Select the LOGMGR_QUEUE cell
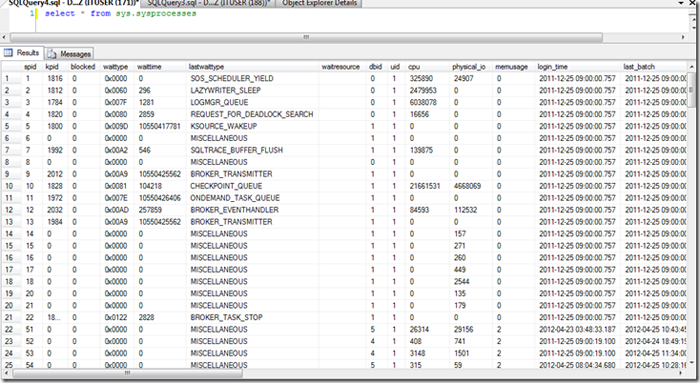This screenshot has width=700, height=383. [253, 102]
